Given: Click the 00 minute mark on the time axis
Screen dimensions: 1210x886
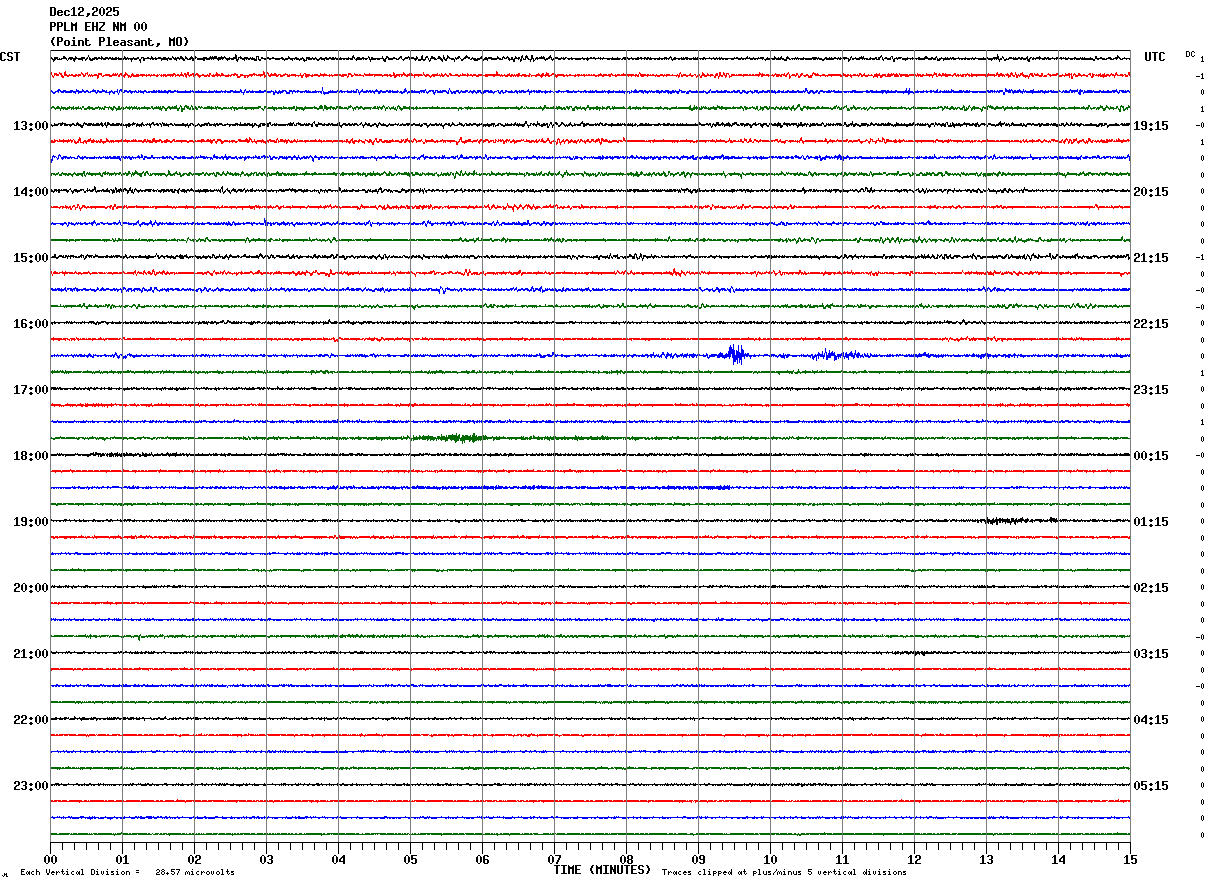Looking at the screenshot, I should [x=51, y=860].
